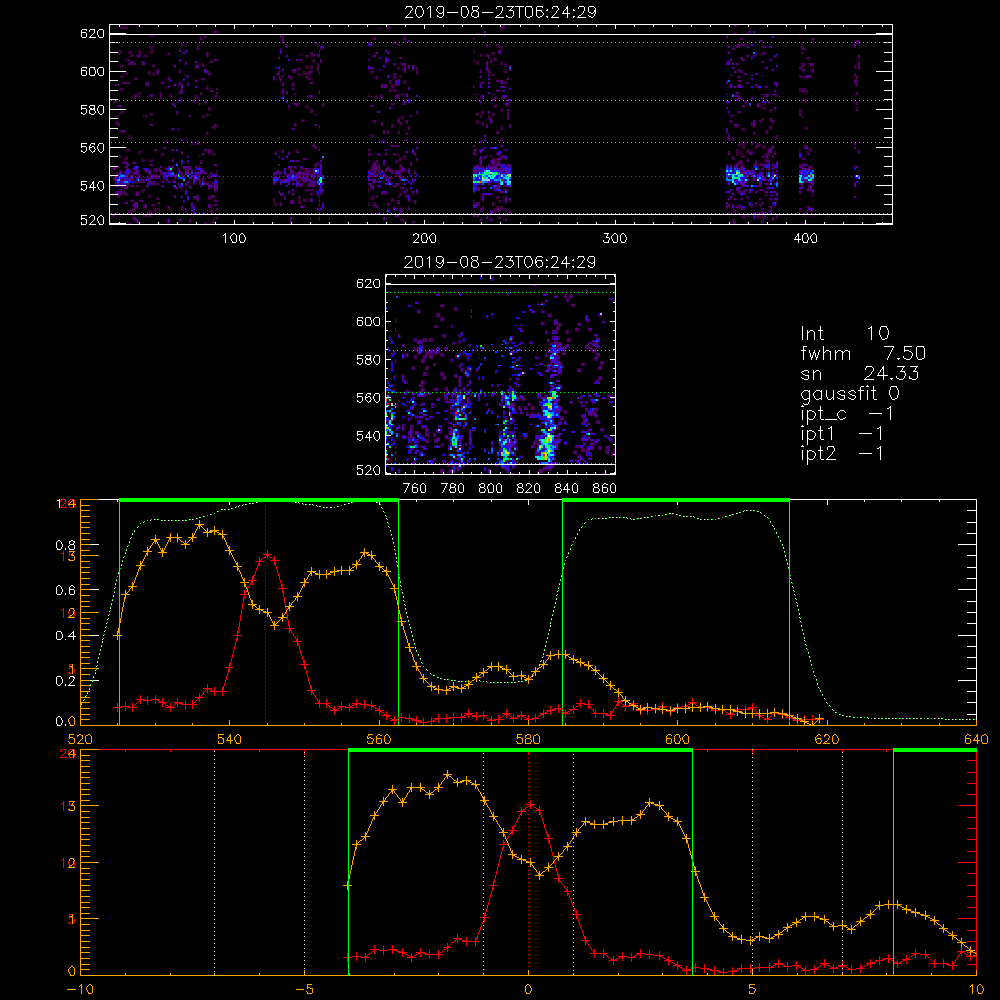Click x-axis label 860 on the zoomed spectrogram

pyautogui.click(x=605, y=489)
